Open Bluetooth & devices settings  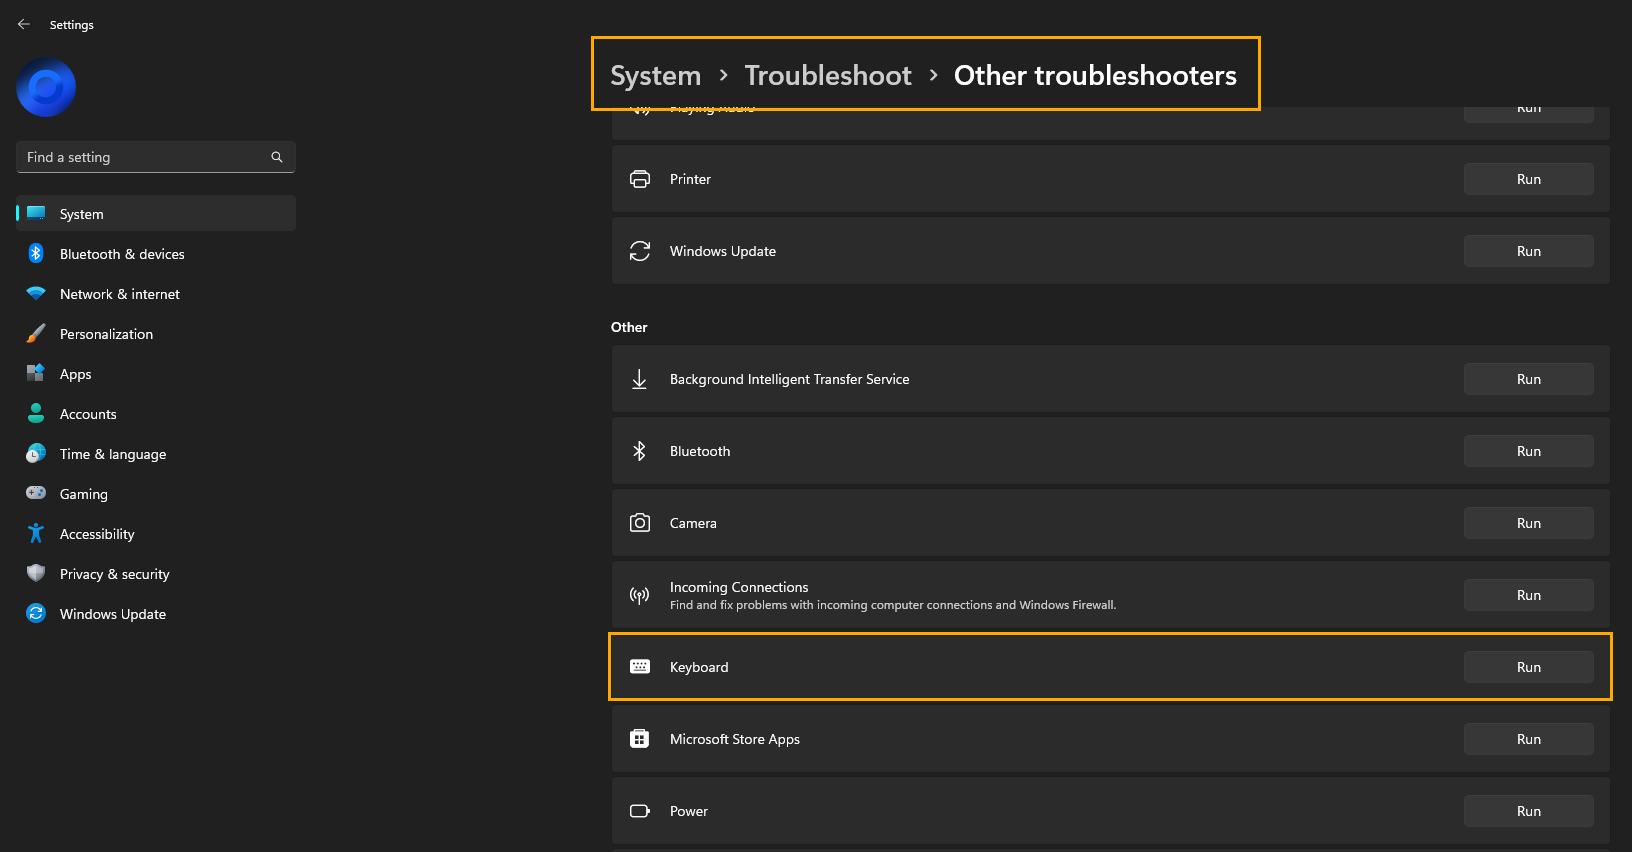tap(156, 254)
